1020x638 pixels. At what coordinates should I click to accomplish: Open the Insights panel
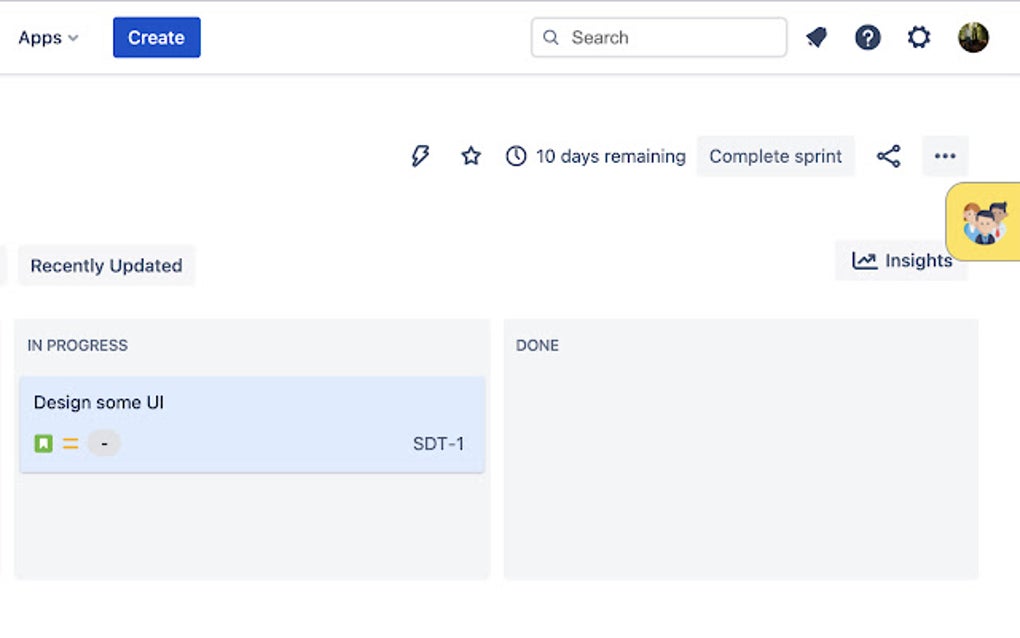click(x=901, y=261)
